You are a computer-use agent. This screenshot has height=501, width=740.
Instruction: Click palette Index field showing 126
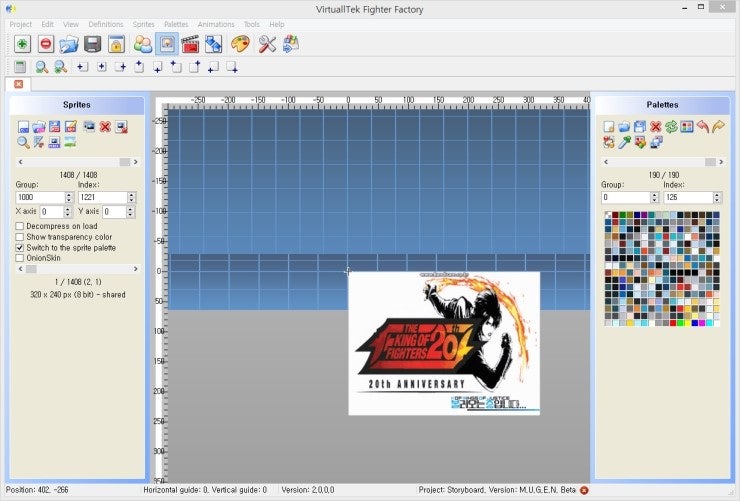tap(689, 198)
